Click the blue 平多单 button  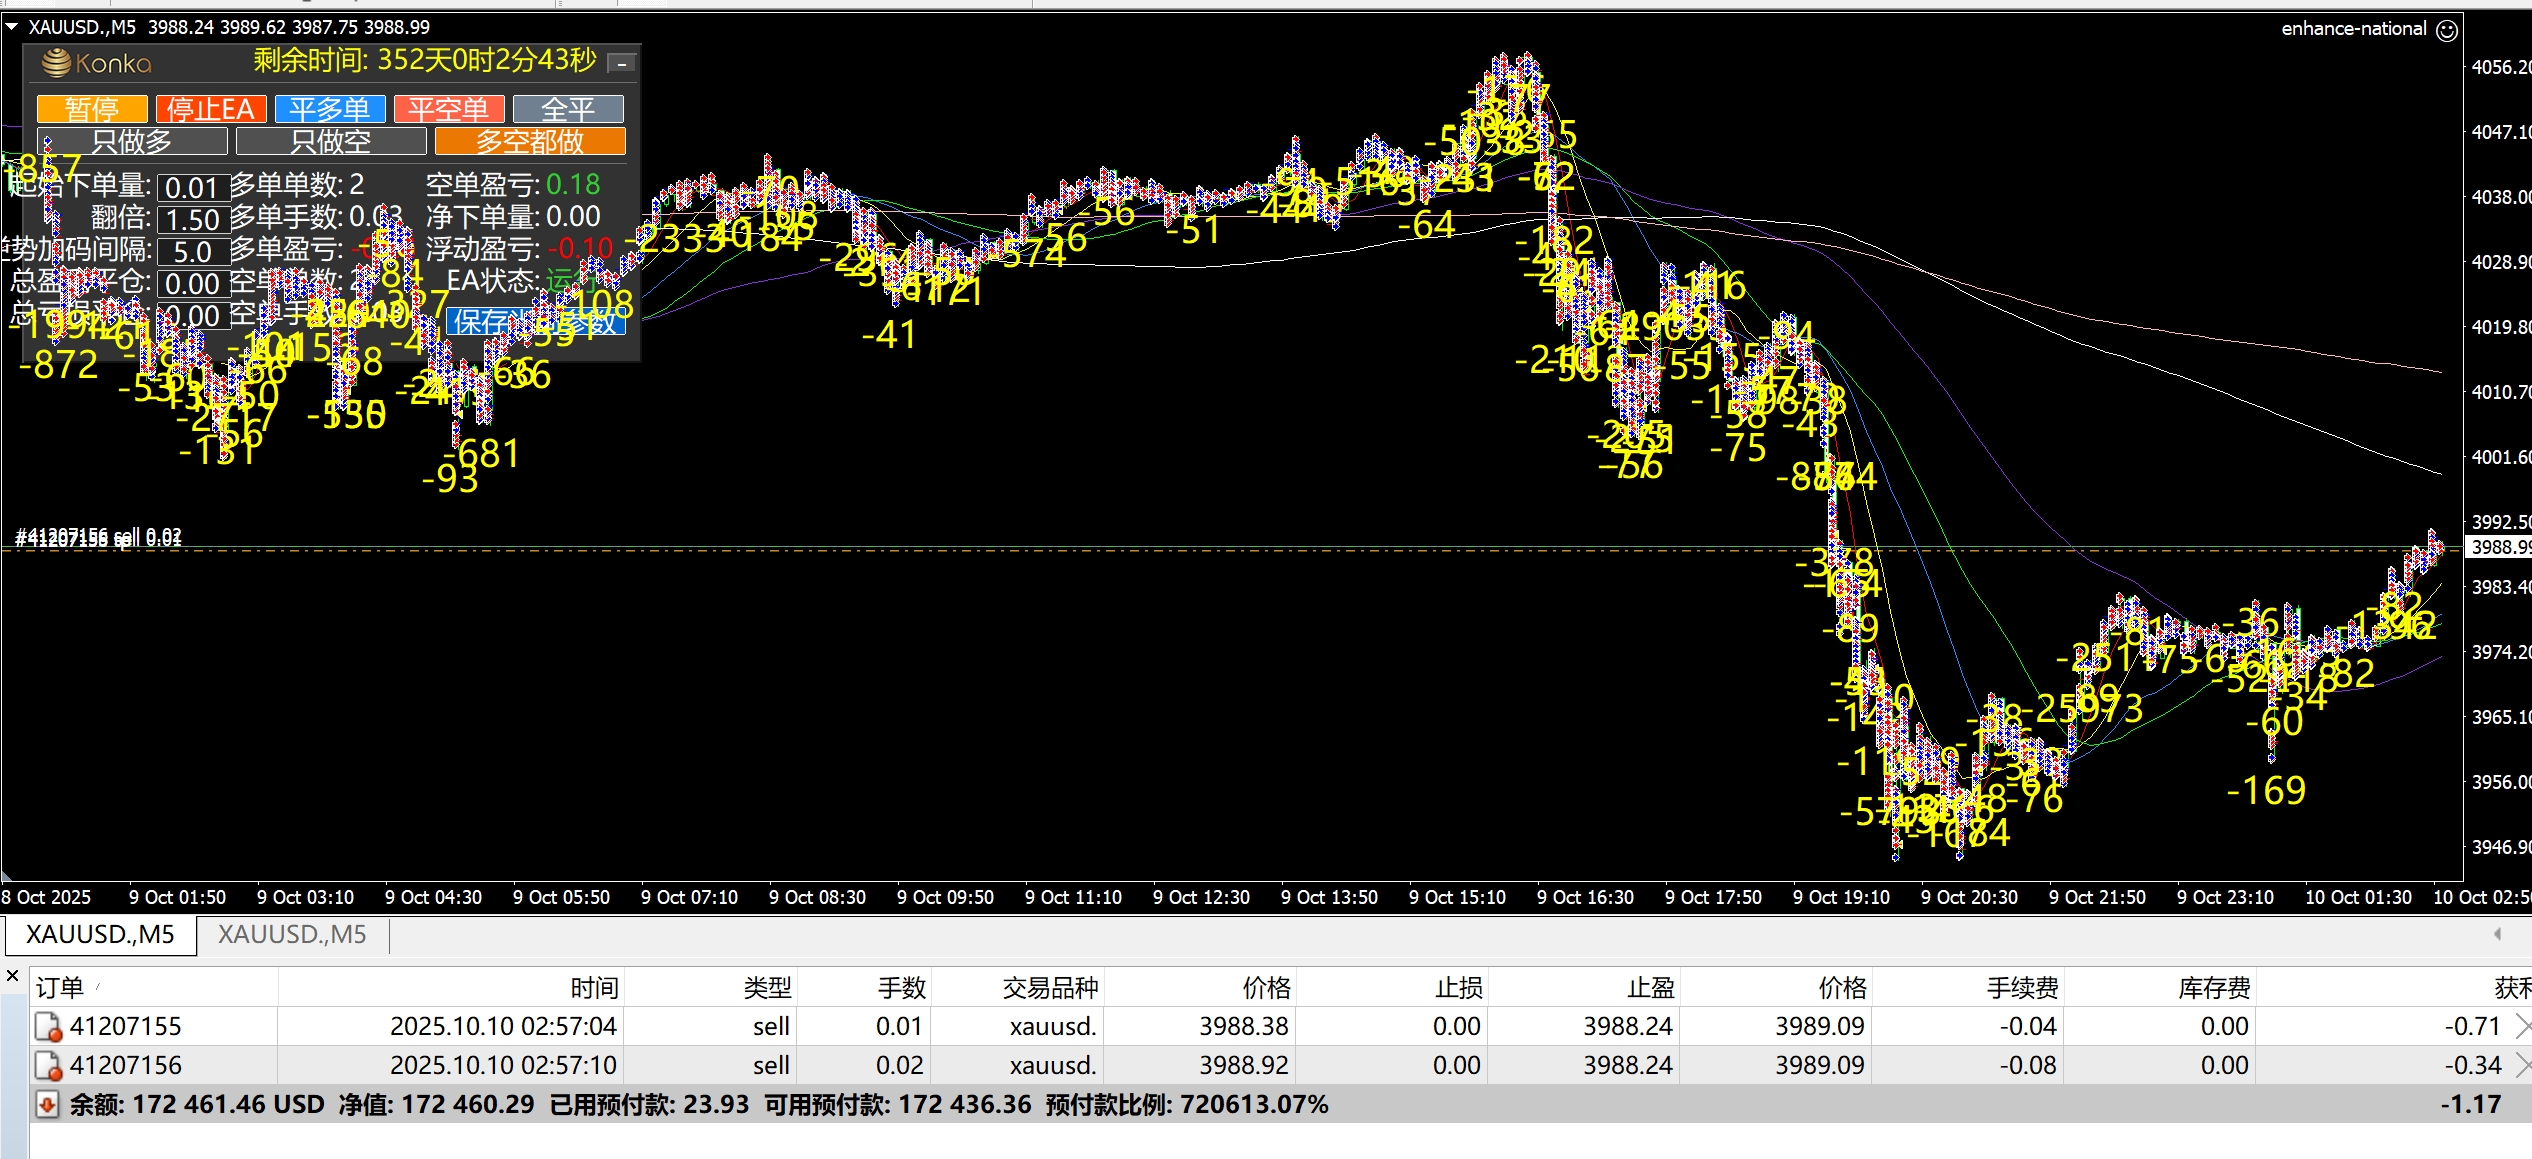pyautogui.click(x=330, y=108)
